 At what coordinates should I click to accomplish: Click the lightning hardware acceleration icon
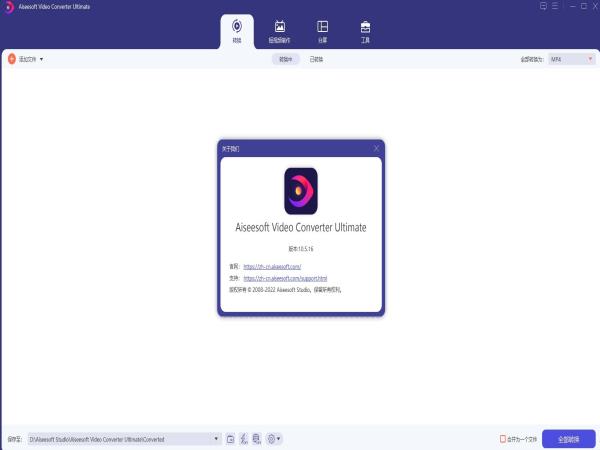click(x=244, y=439)
